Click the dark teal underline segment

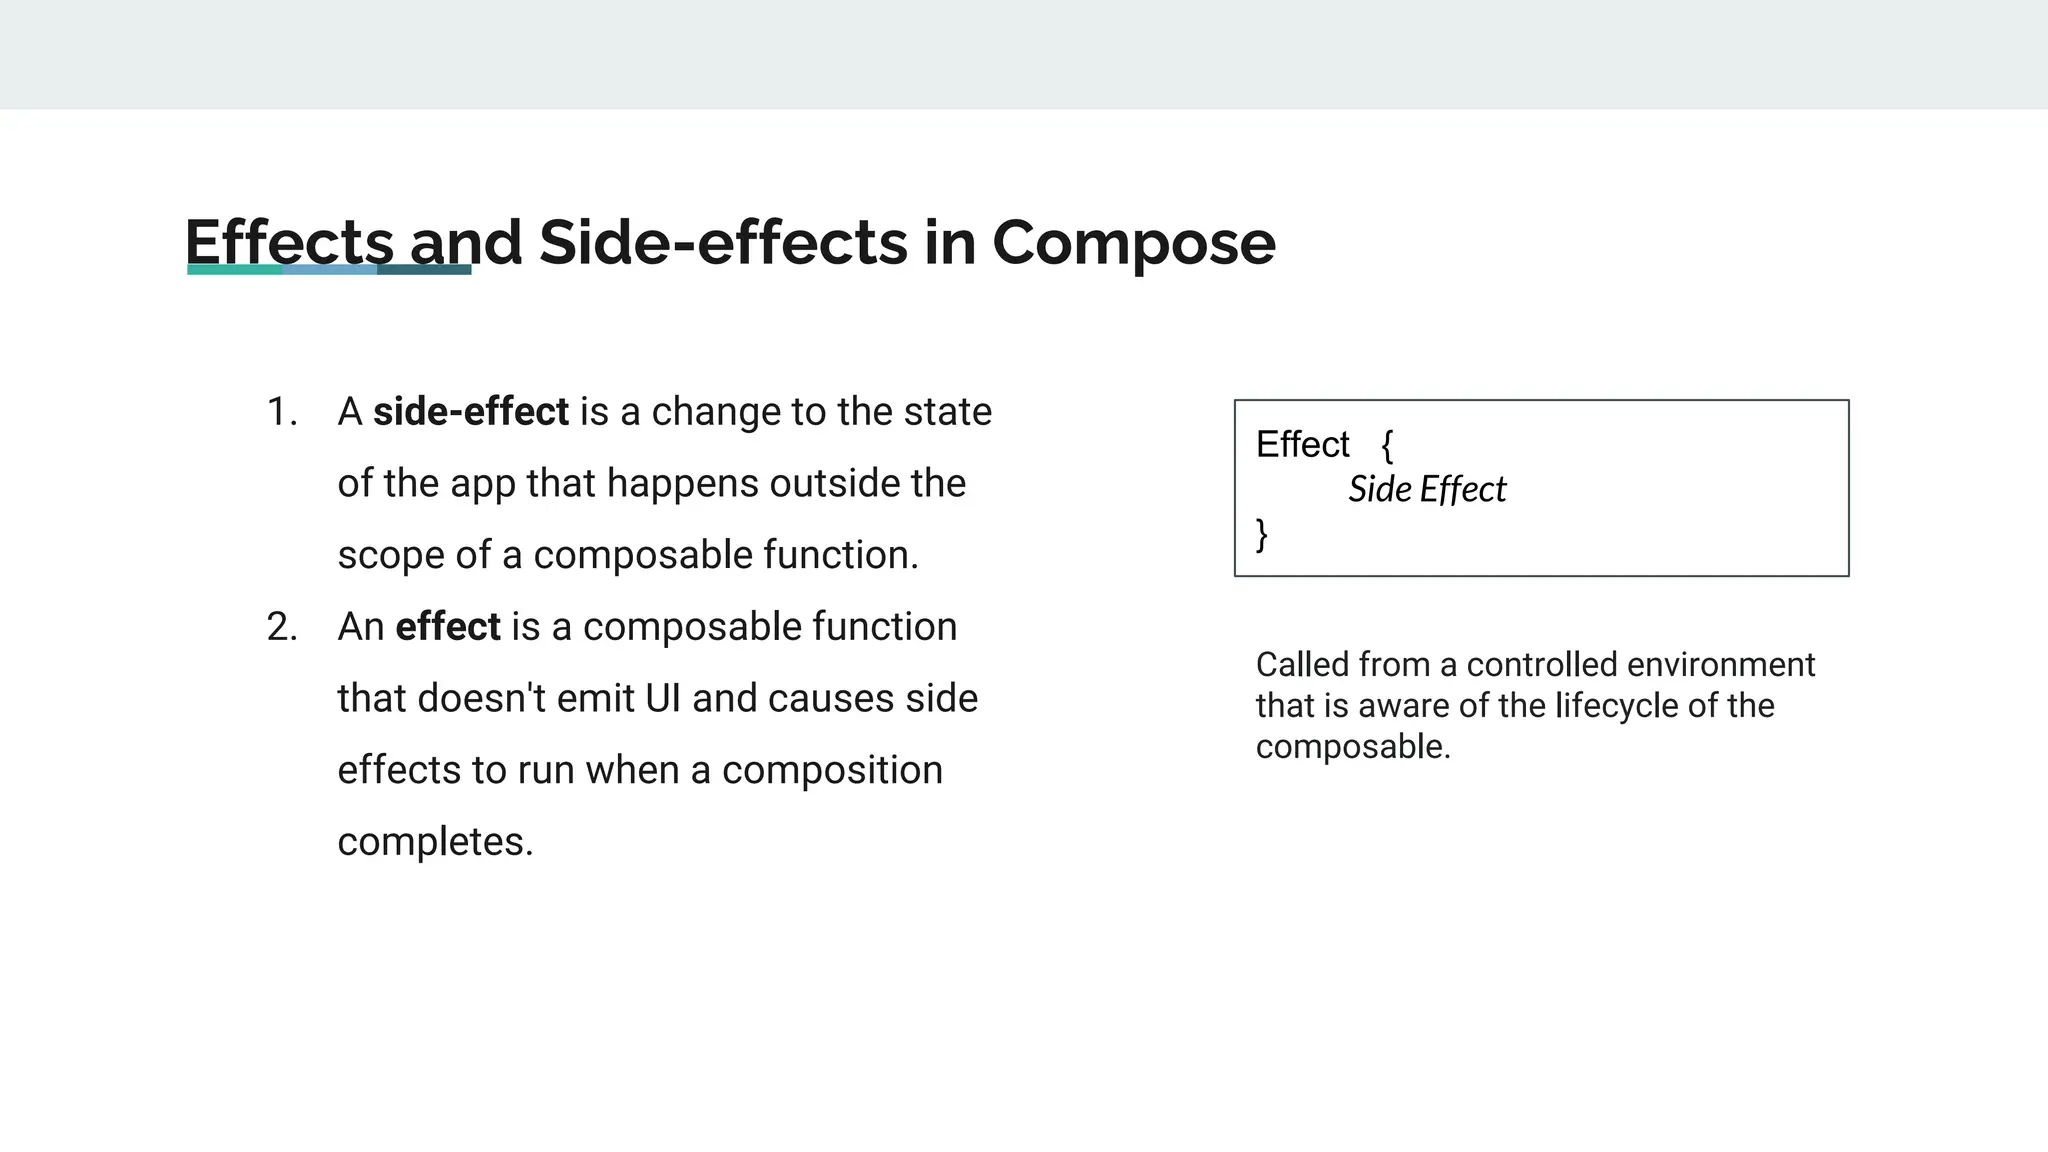click(x=424, y=269)
